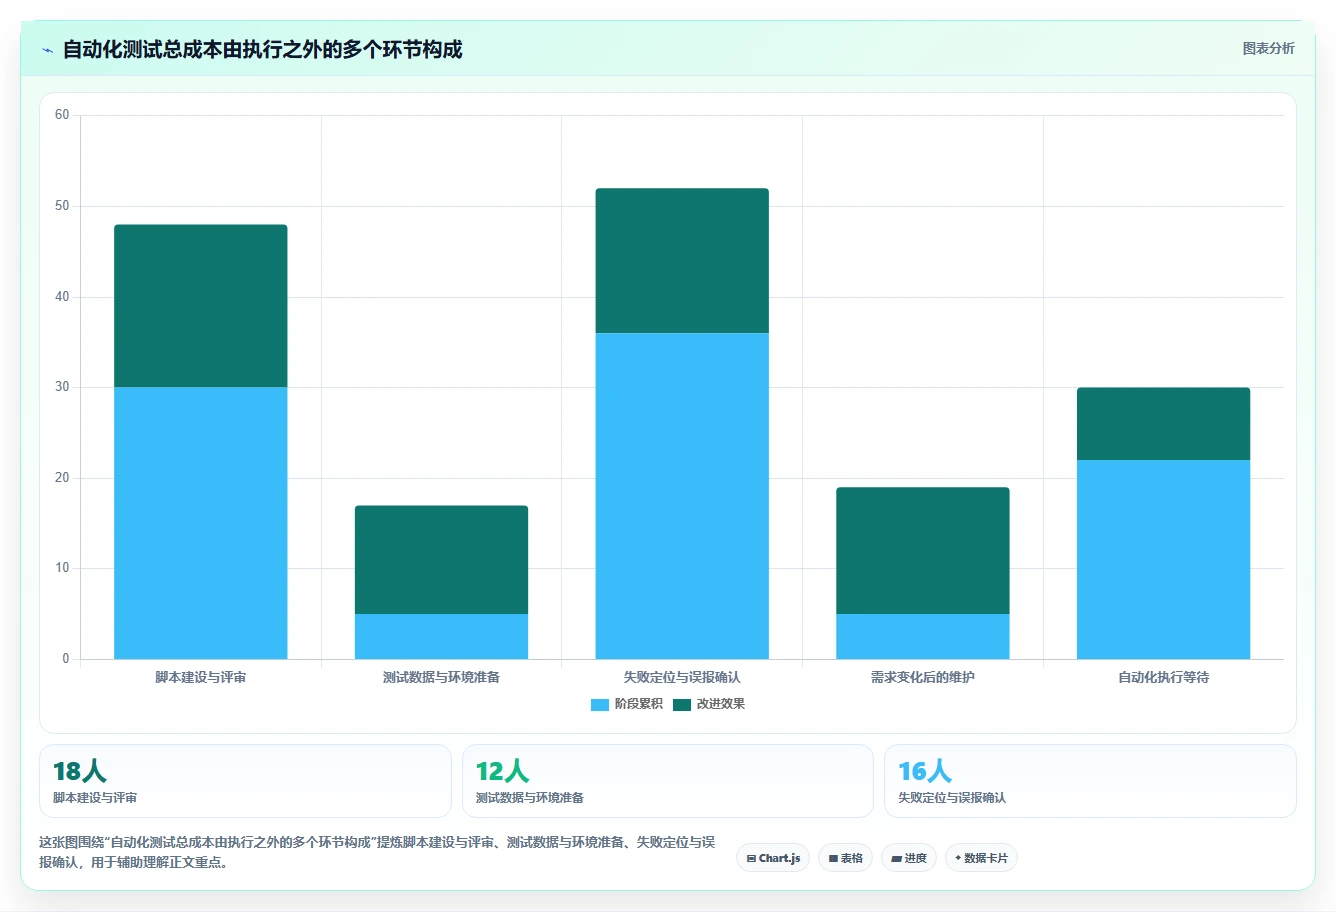Click the 12人 data card
The width and height of the screenshot is (1336, 912).
[x=668, y=781]
